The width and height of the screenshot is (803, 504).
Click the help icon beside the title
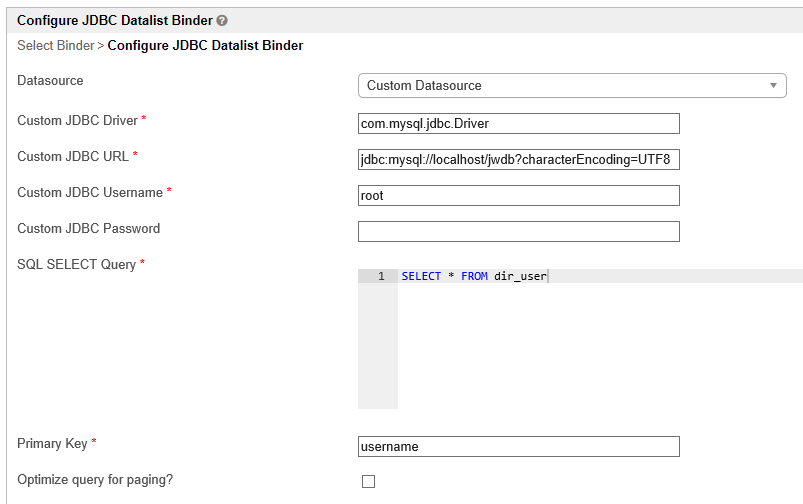[222, 20]
